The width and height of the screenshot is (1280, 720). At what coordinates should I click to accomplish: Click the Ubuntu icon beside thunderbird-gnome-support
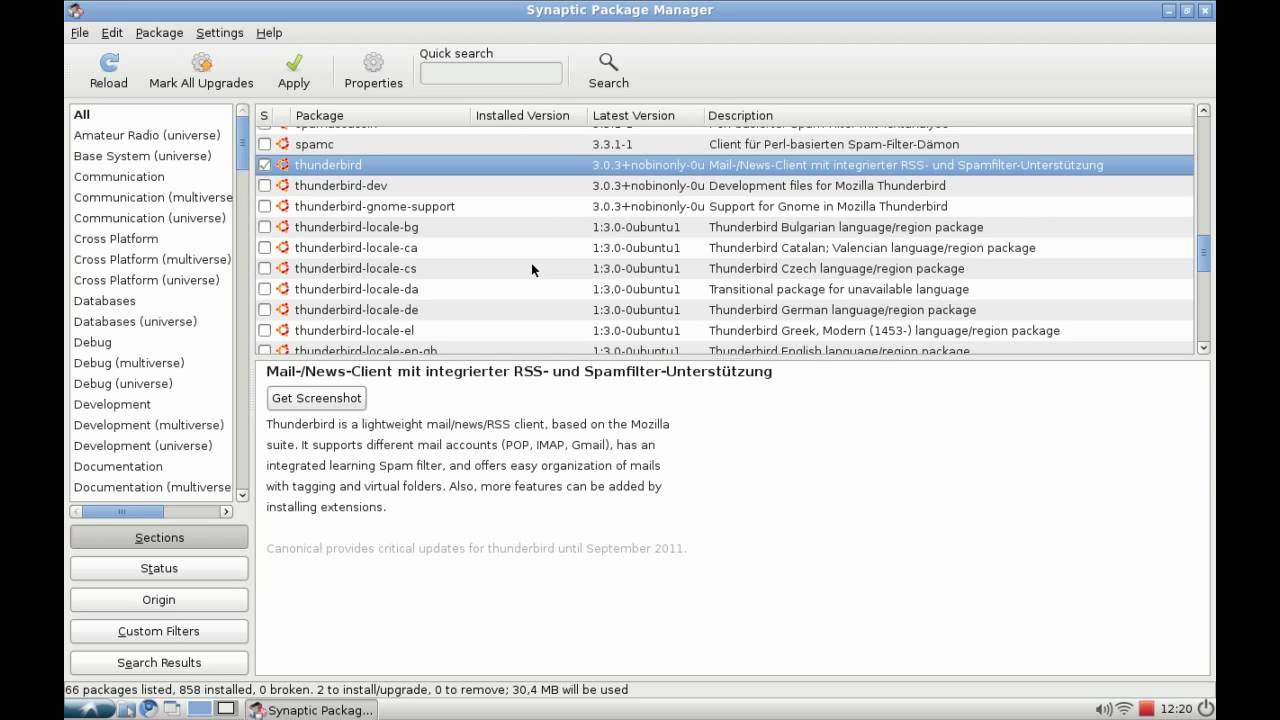click(x=283, y=206)
